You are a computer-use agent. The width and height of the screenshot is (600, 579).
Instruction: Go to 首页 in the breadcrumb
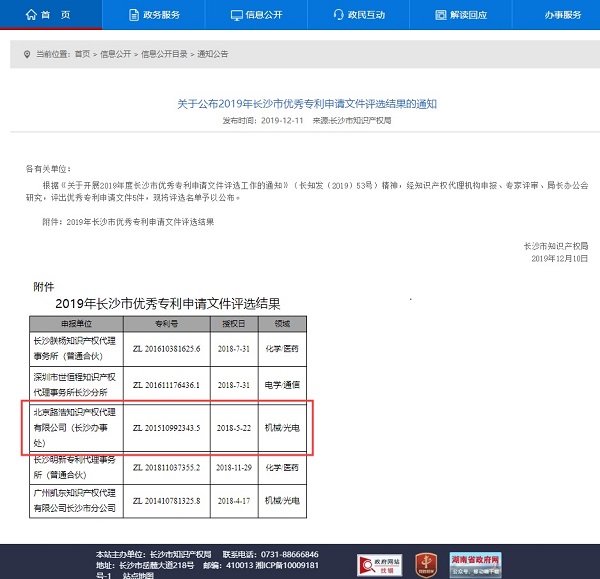(82, 54)
